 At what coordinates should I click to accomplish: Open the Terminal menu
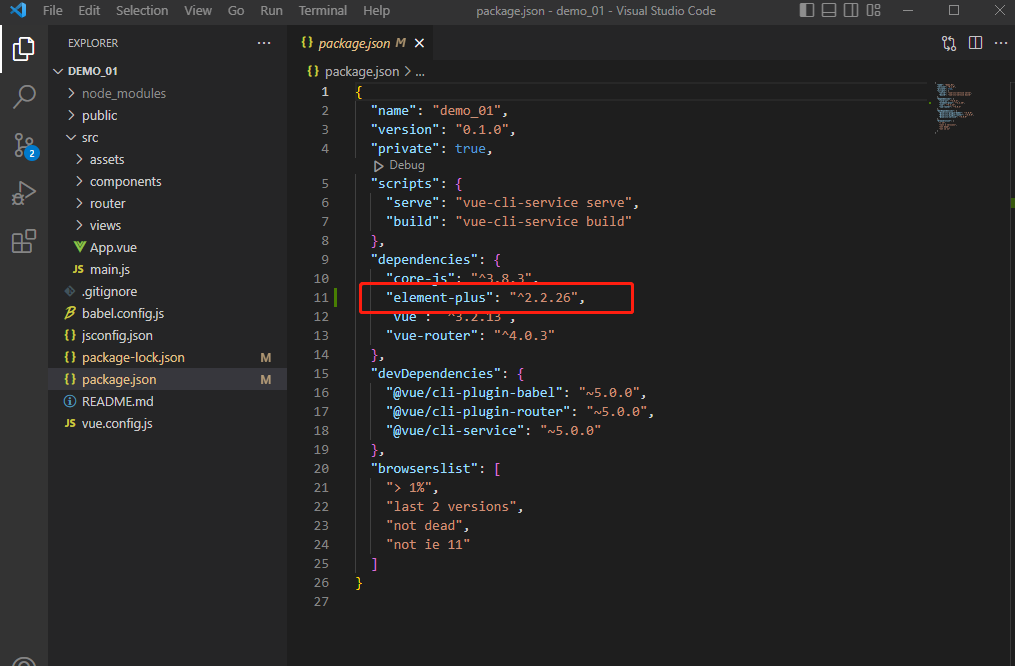[322, 10]
